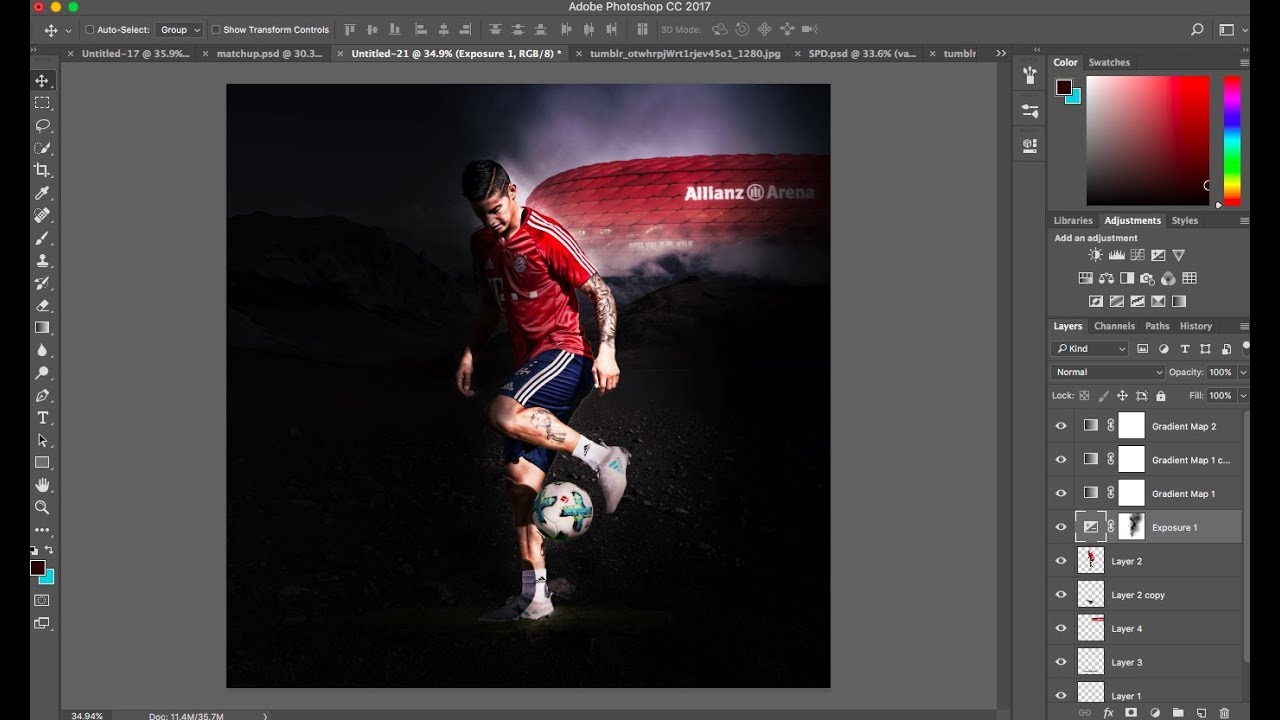Viewport: 1280px width, 720px height.
Task: Click the Opacity 100% input field
Action: [1221, 372]
